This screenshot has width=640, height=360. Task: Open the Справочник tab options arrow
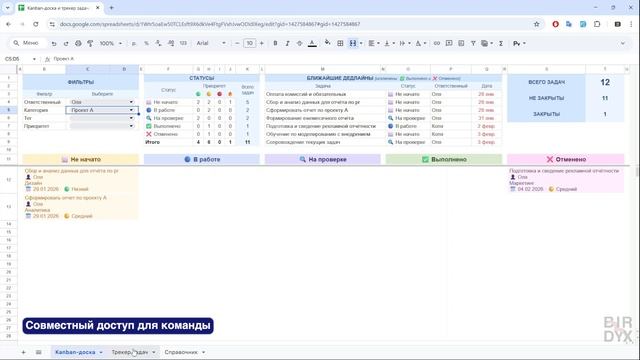[203, 352]
